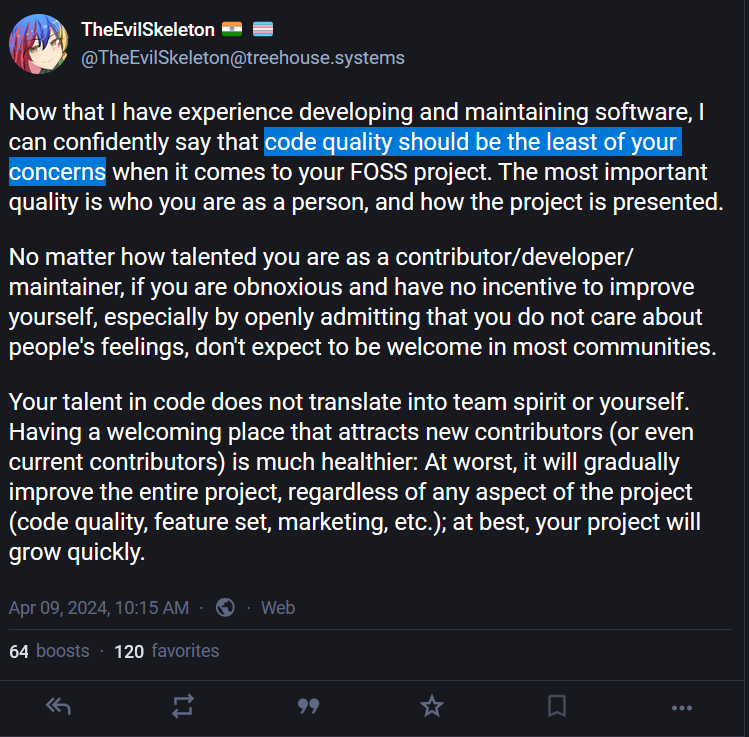This screenshot has height=737, width=749.
Task: Favorite the post with the star icon
Action: [x=432, y=707]
